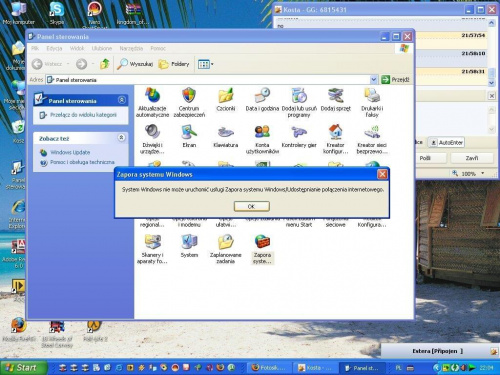Open Konta użytkowników icon
Image resolution: width=500 pixels, height=375 pixels.
[x=262, y=139]
